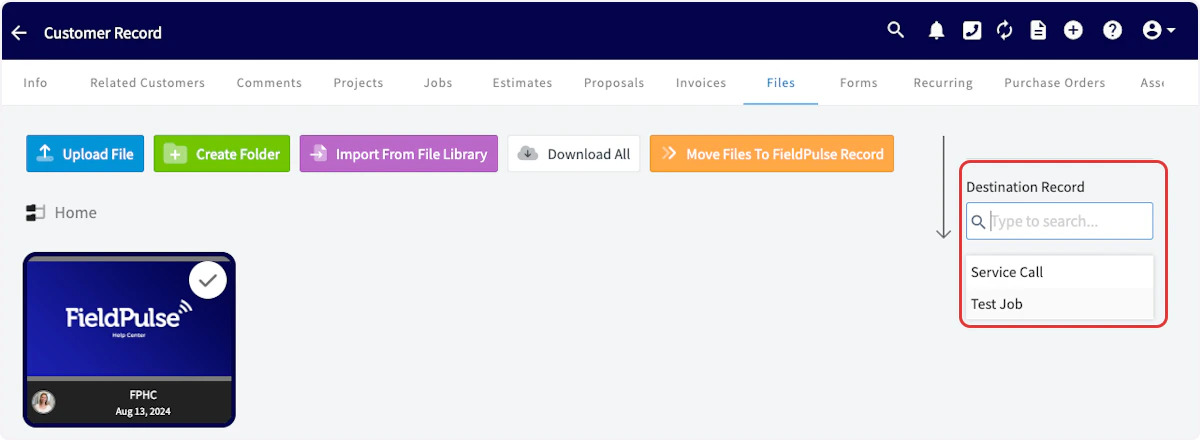Open the user account dropdown
The width and height of the screenshot is (1200, 440).
tap(1158, 31)
